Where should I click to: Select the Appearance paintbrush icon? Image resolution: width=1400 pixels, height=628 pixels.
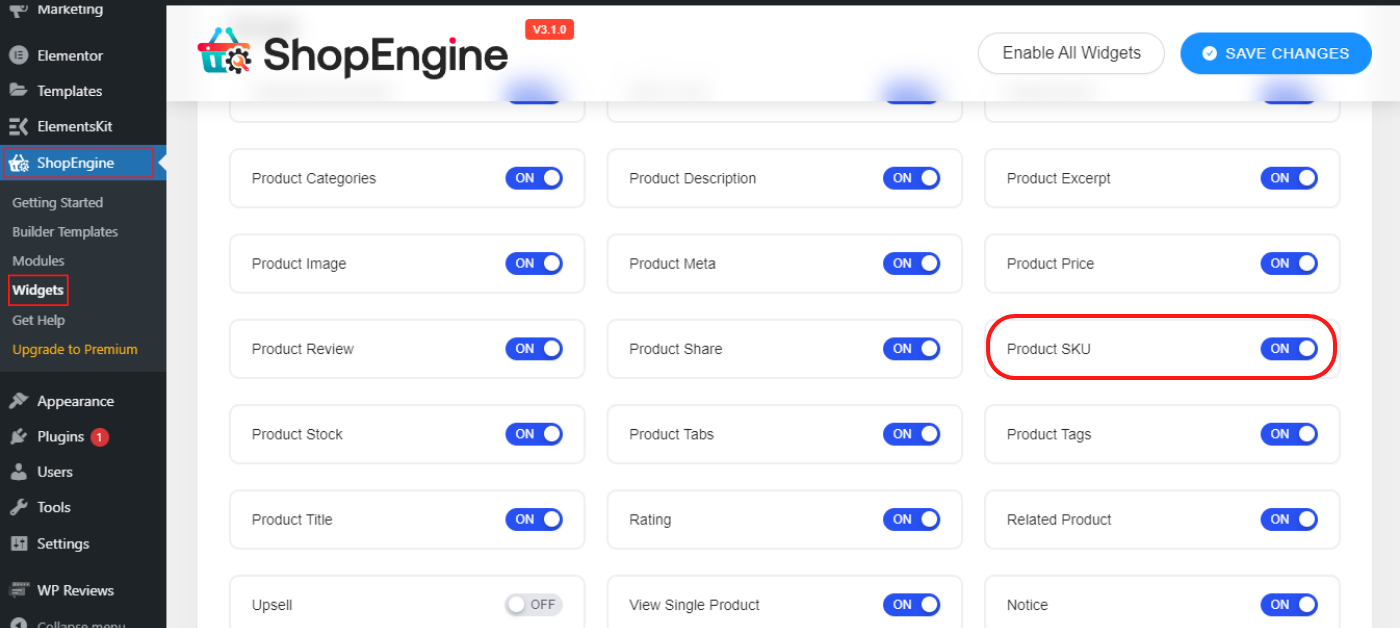pos(20,400)
